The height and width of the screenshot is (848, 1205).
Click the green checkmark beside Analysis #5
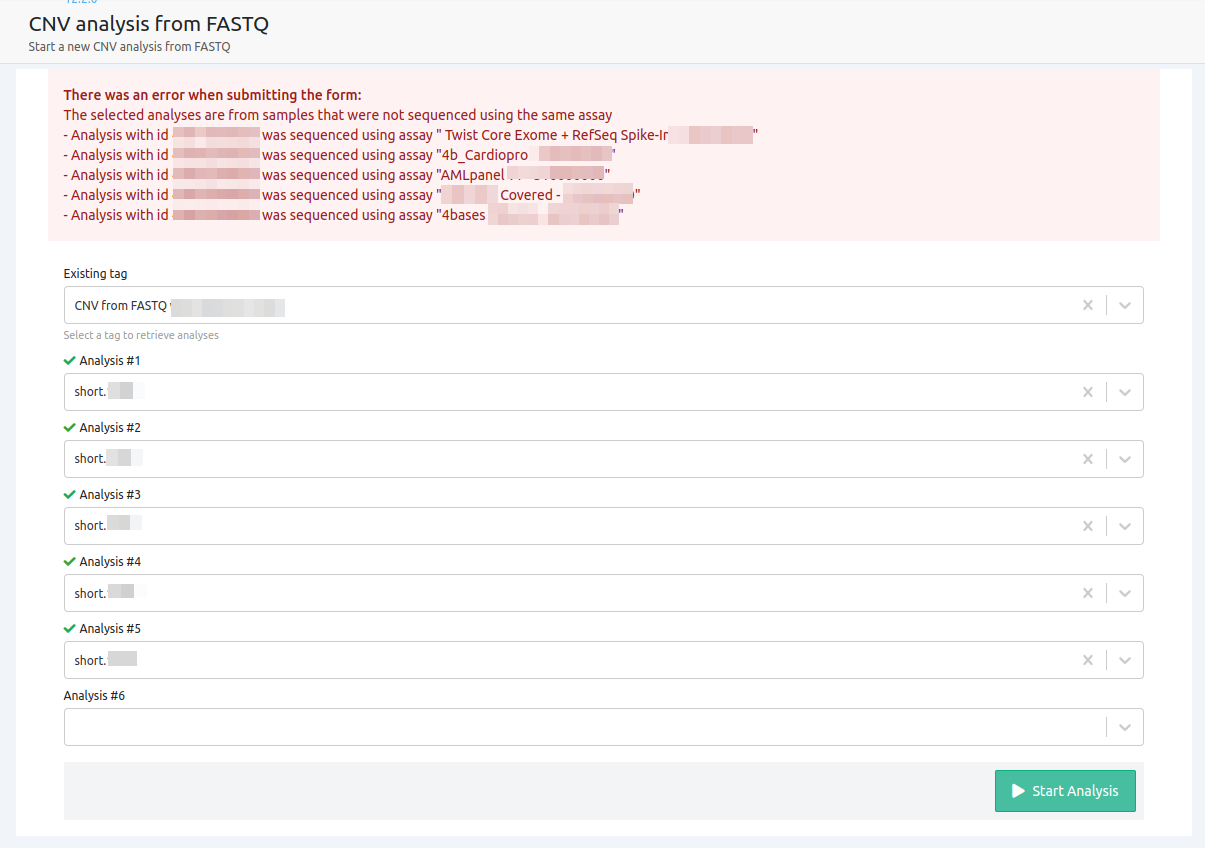pos(69,629)
